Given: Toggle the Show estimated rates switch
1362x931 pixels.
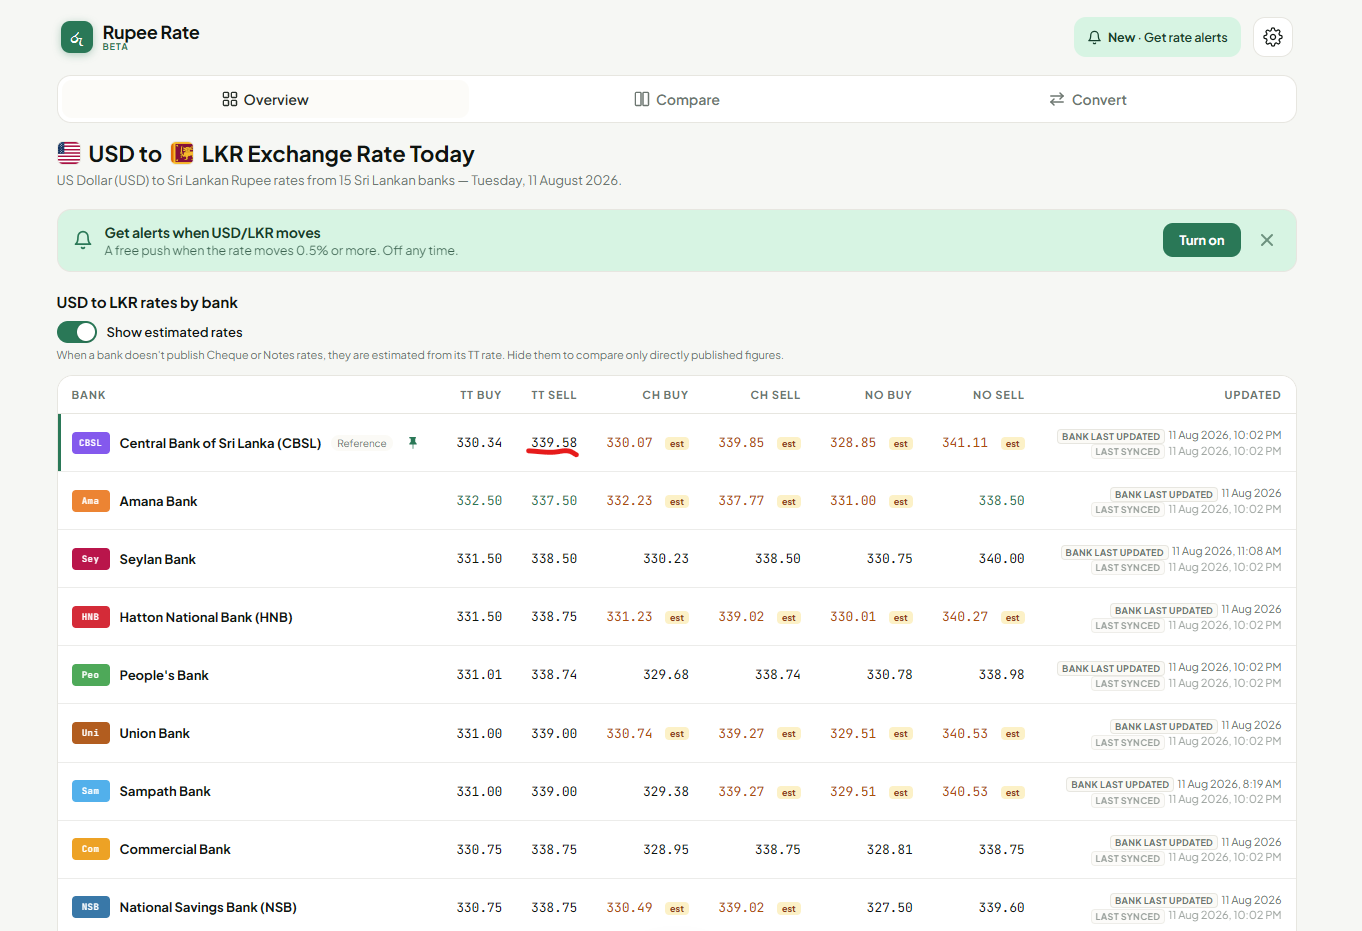Looking at the screenshot, I should 77,332.
